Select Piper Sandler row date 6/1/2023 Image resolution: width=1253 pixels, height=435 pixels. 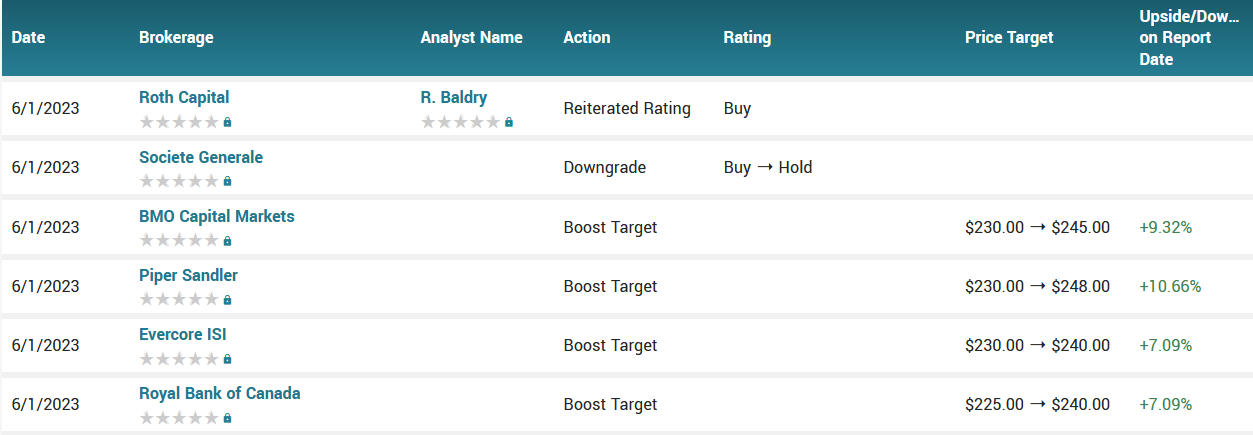click(x=46, y=286)
